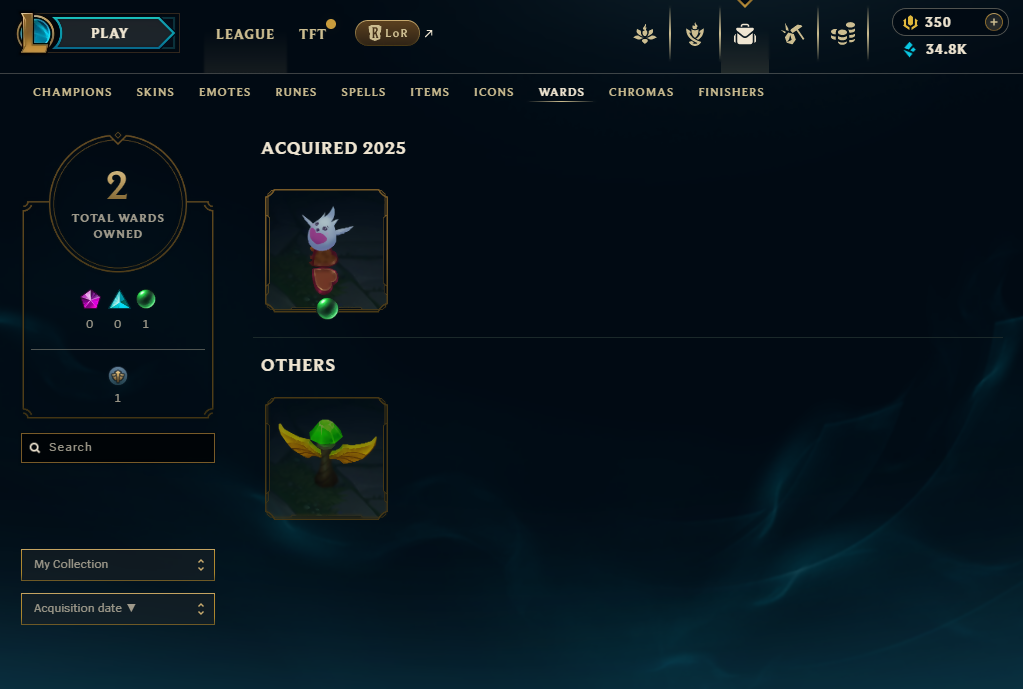Screen dimensions: 1023x689
Task: Select the TFT navigation item
Action: [313, 34]
